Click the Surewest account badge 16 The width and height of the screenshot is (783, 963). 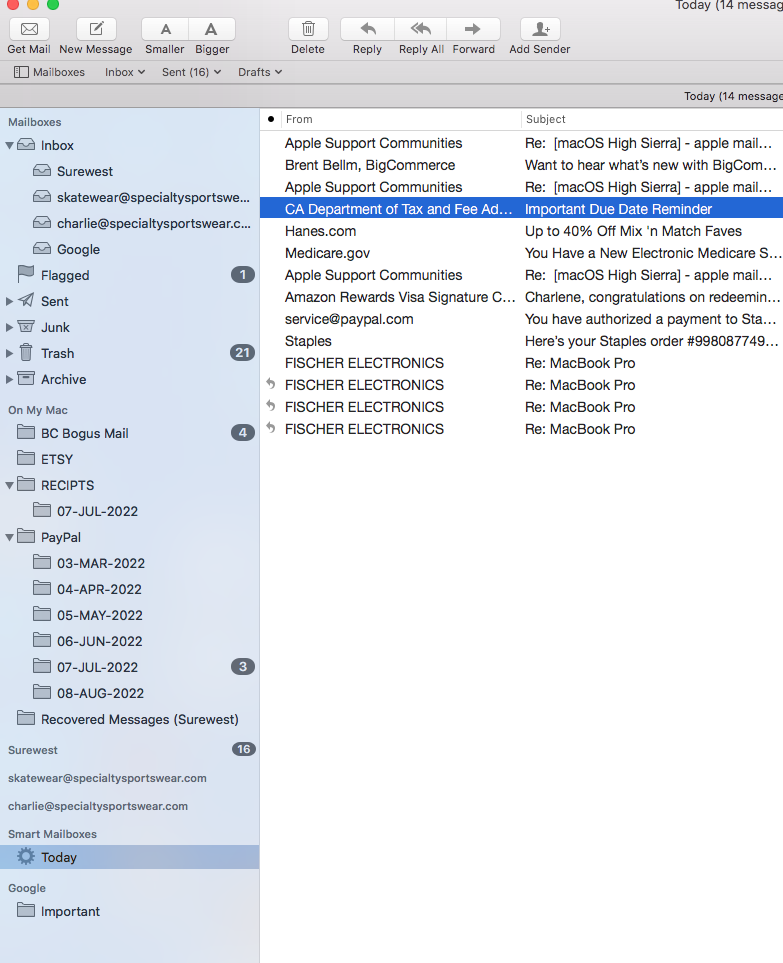pos(244,749)
